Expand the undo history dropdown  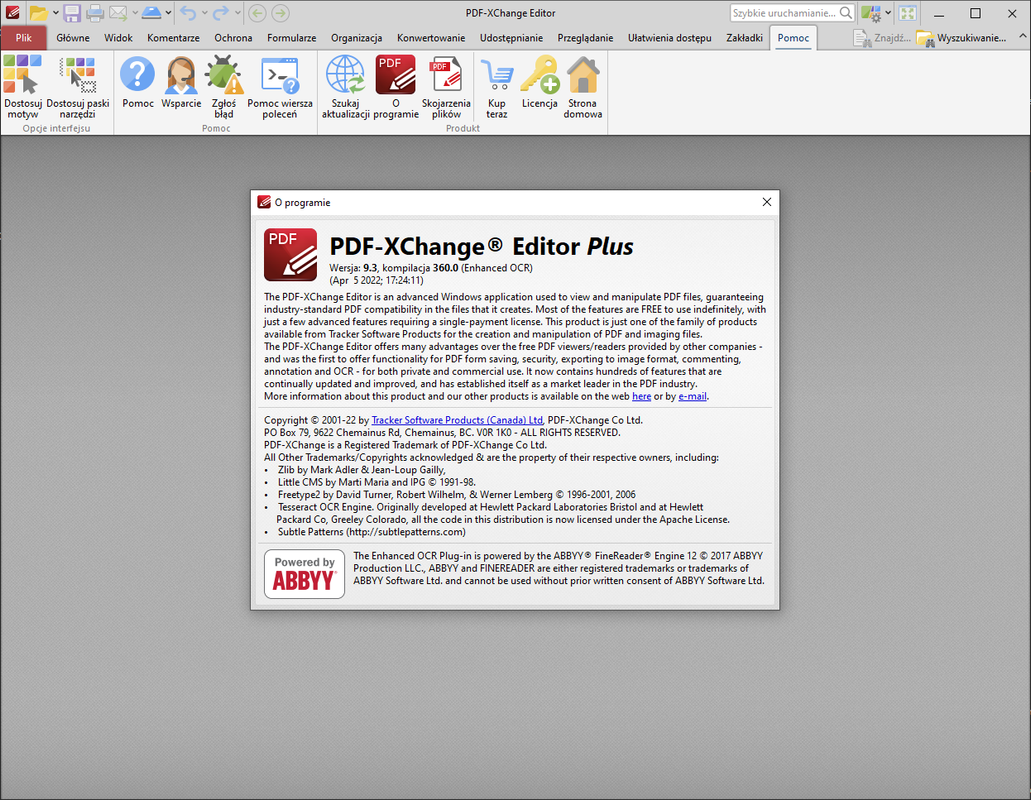tap(204, 12)
